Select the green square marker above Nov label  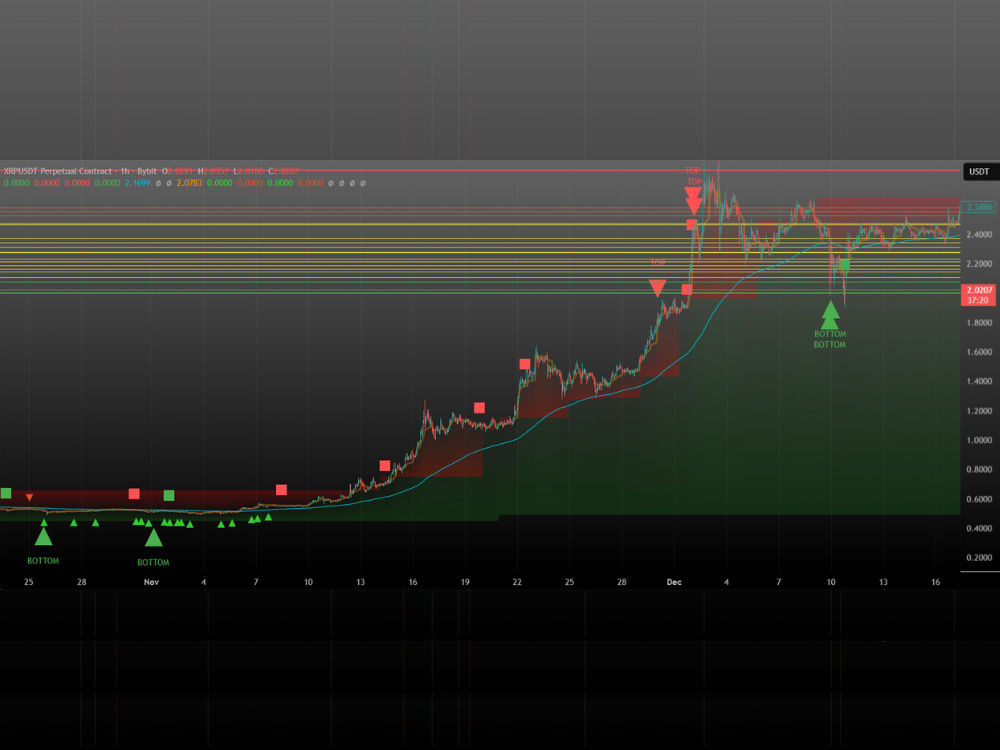(169, 496)
